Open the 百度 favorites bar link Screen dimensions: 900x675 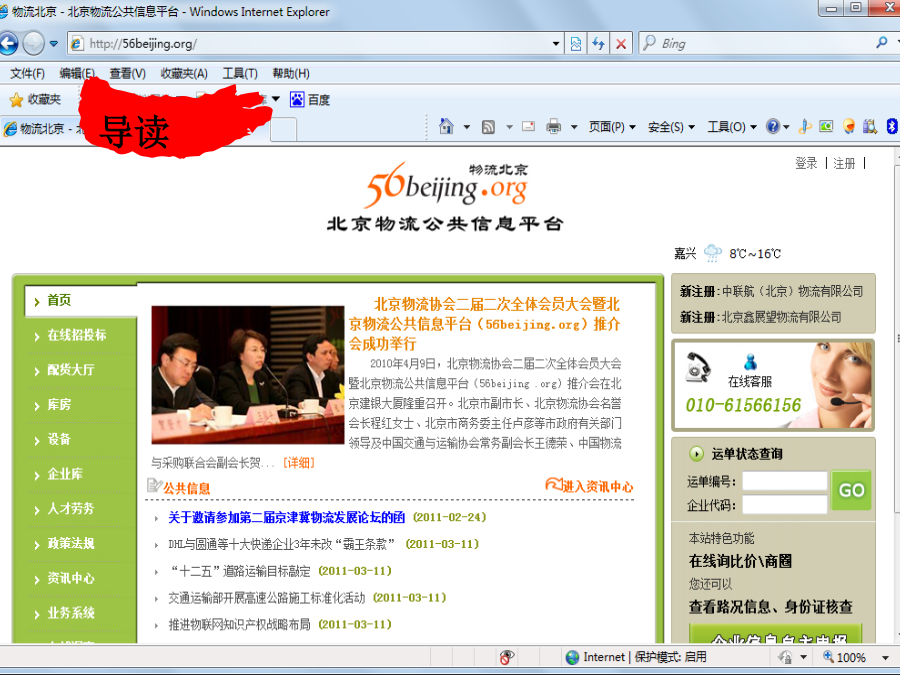pyautogui.click(x=310, y=100)
